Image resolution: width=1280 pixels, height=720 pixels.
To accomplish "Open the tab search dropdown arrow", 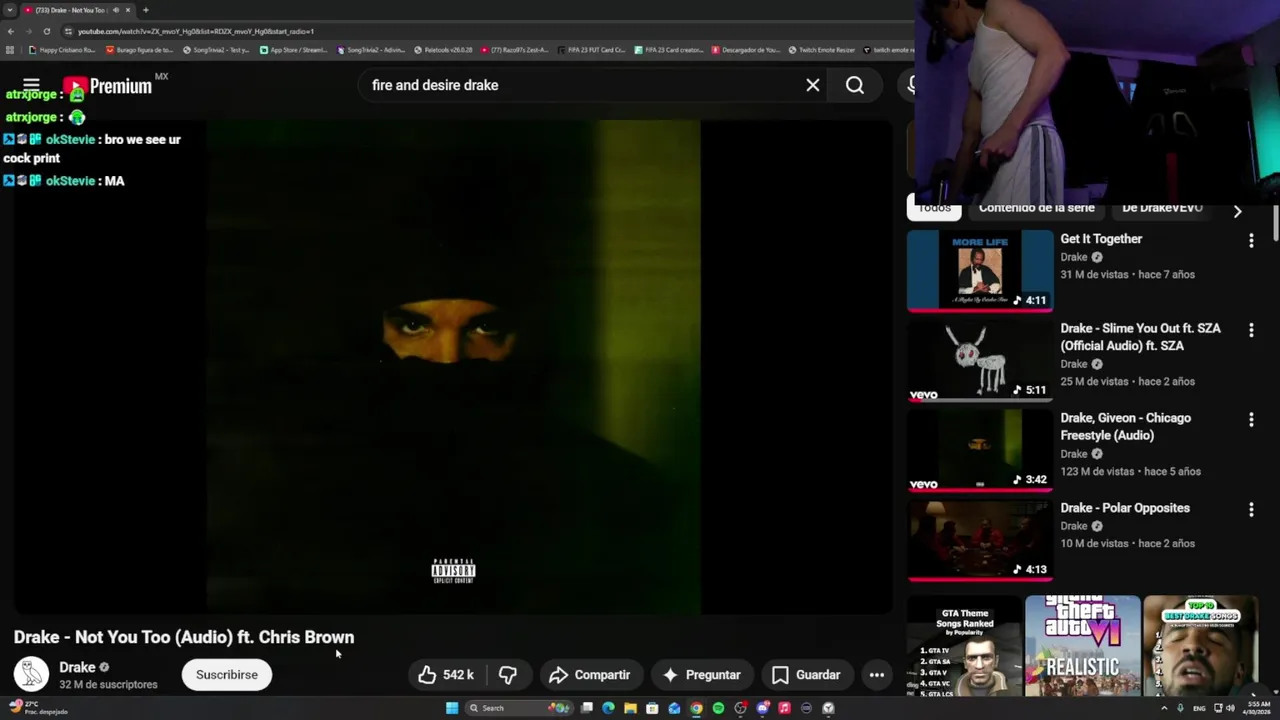I will click(x=10, y=10).
